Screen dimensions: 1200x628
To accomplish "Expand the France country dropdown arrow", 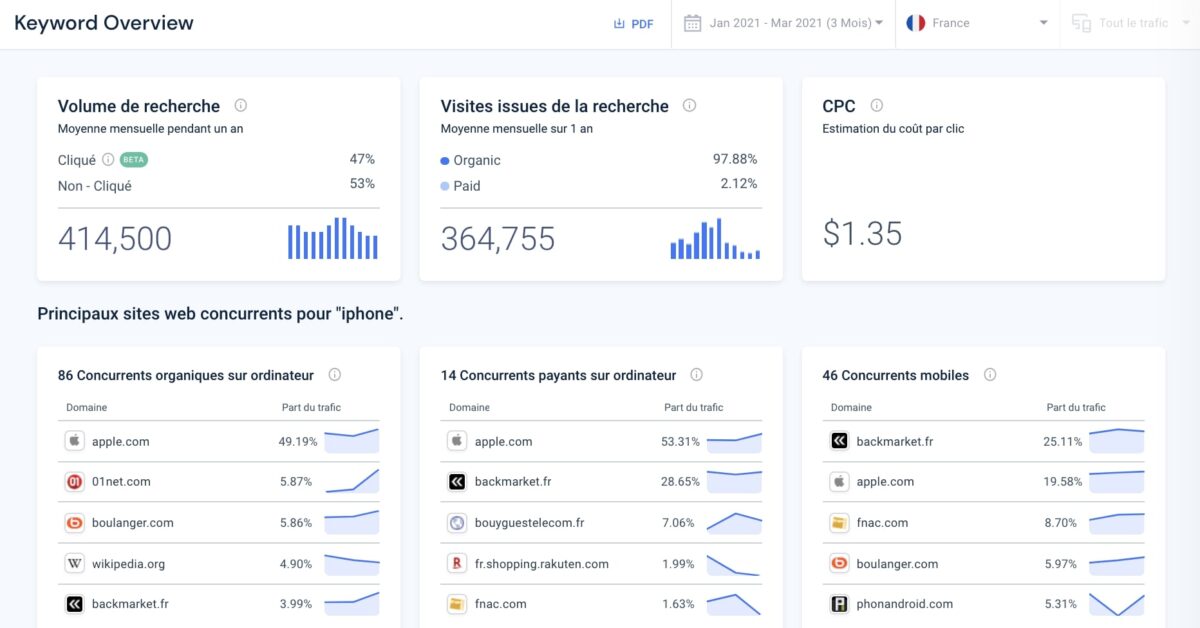I will click(x=1043, y=23).
